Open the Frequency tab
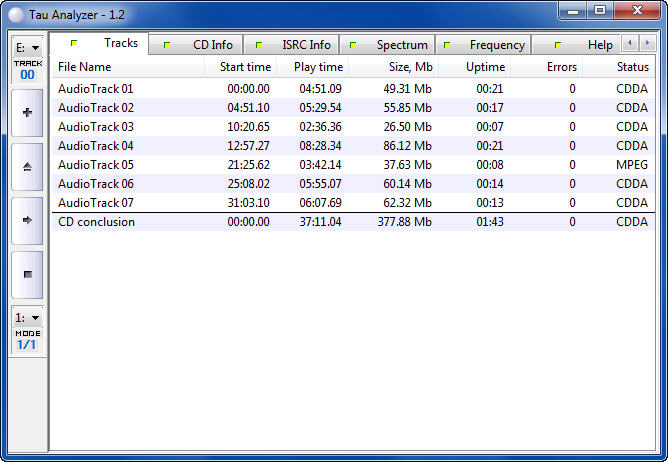Screen dimensions: 668x462 (486, 45)
